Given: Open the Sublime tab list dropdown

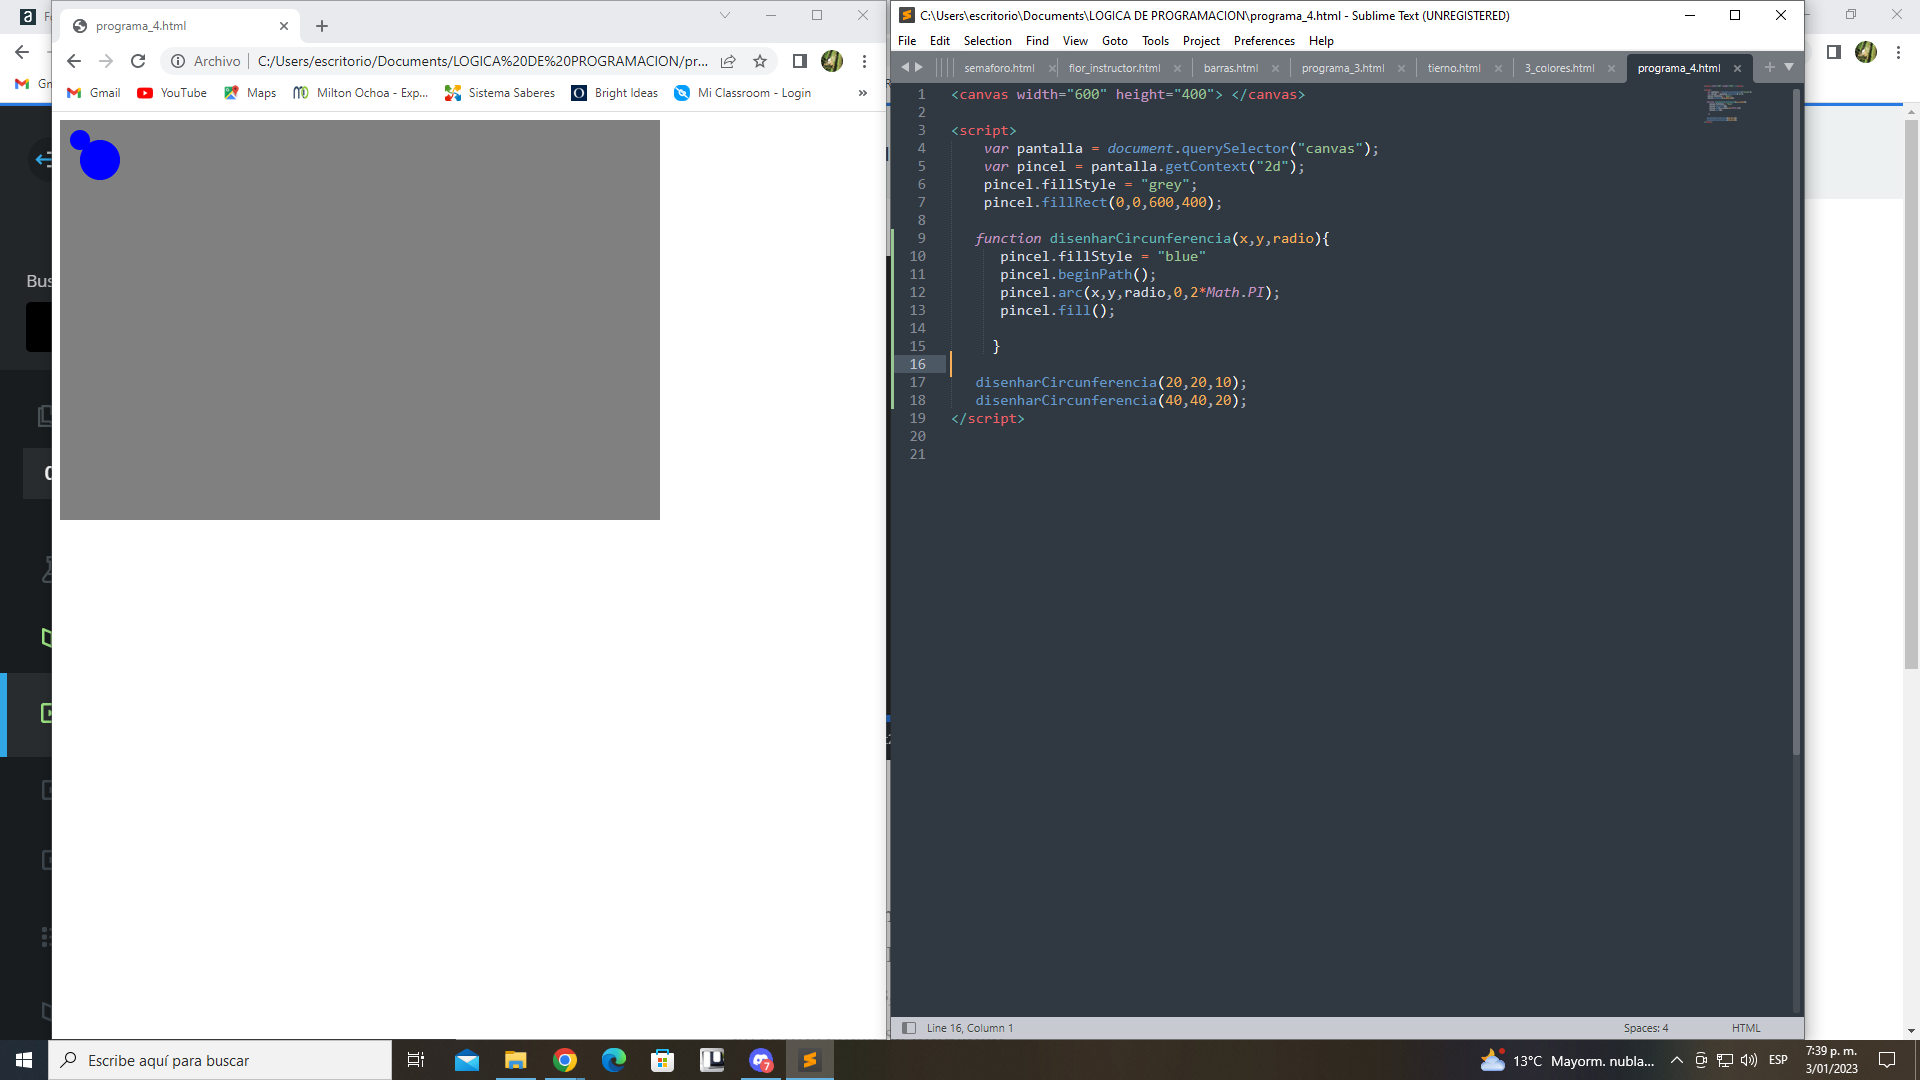Looking at the screenshot, I should click(1789, 67).
